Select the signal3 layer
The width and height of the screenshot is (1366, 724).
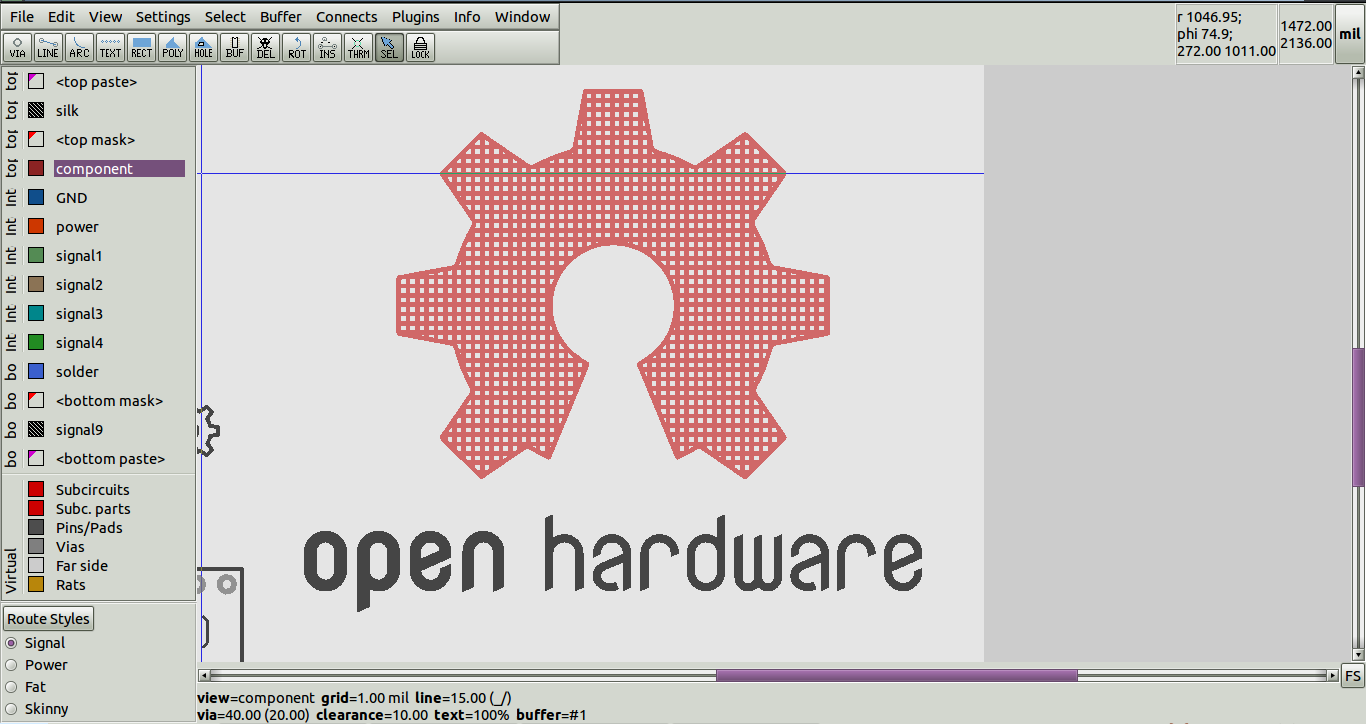pos(80,313)
